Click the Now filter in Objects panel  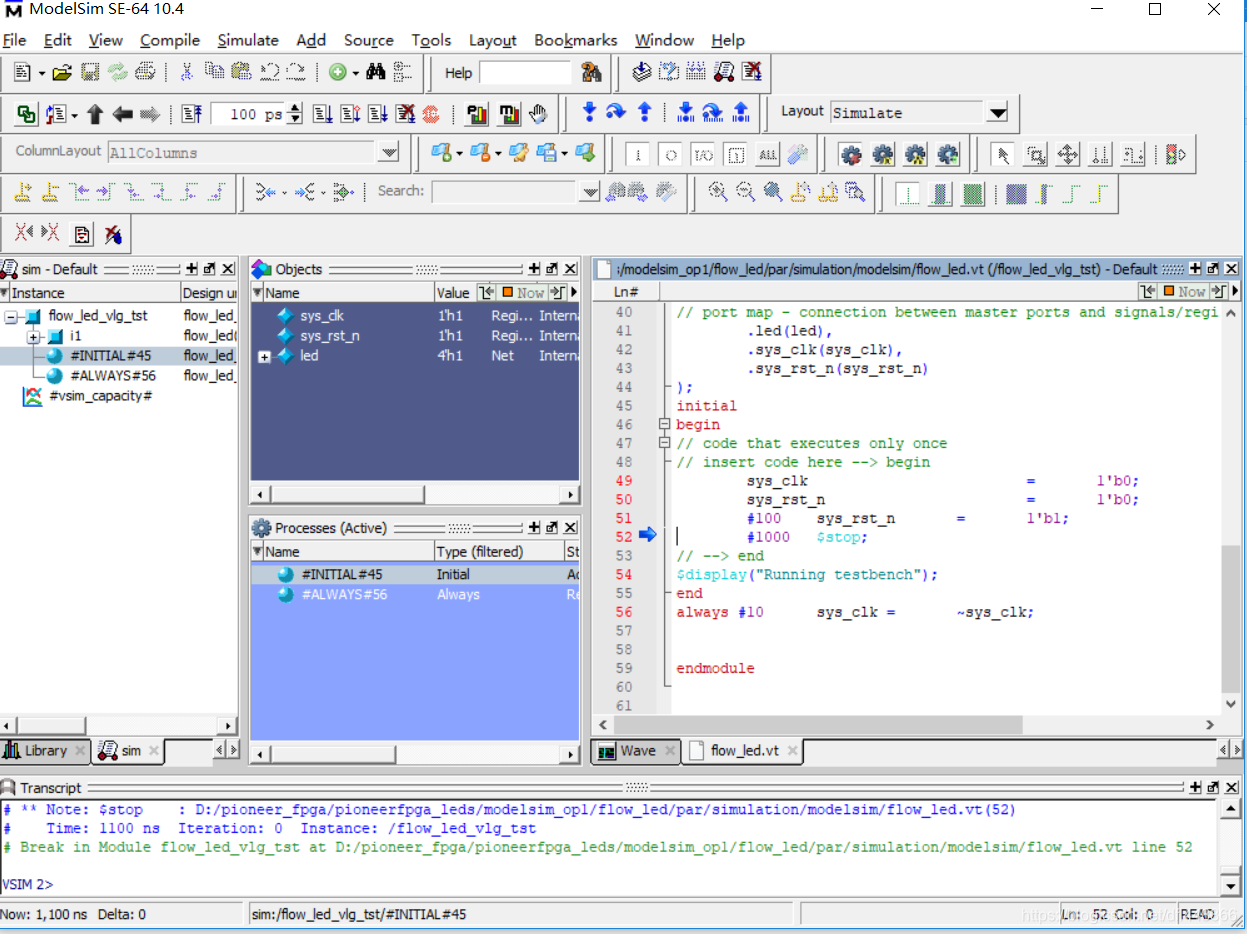coord(523,292)
